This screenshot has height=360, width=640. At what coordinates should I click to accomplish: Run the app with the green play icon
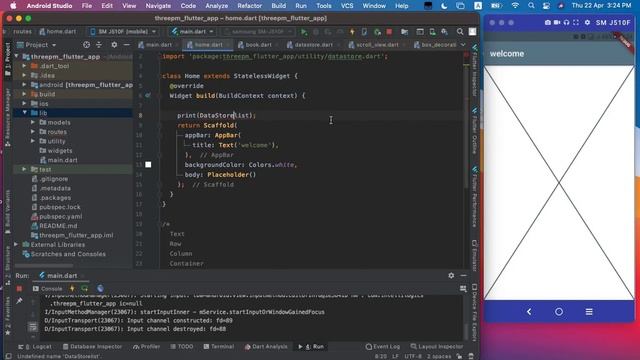tap(304, 32)
